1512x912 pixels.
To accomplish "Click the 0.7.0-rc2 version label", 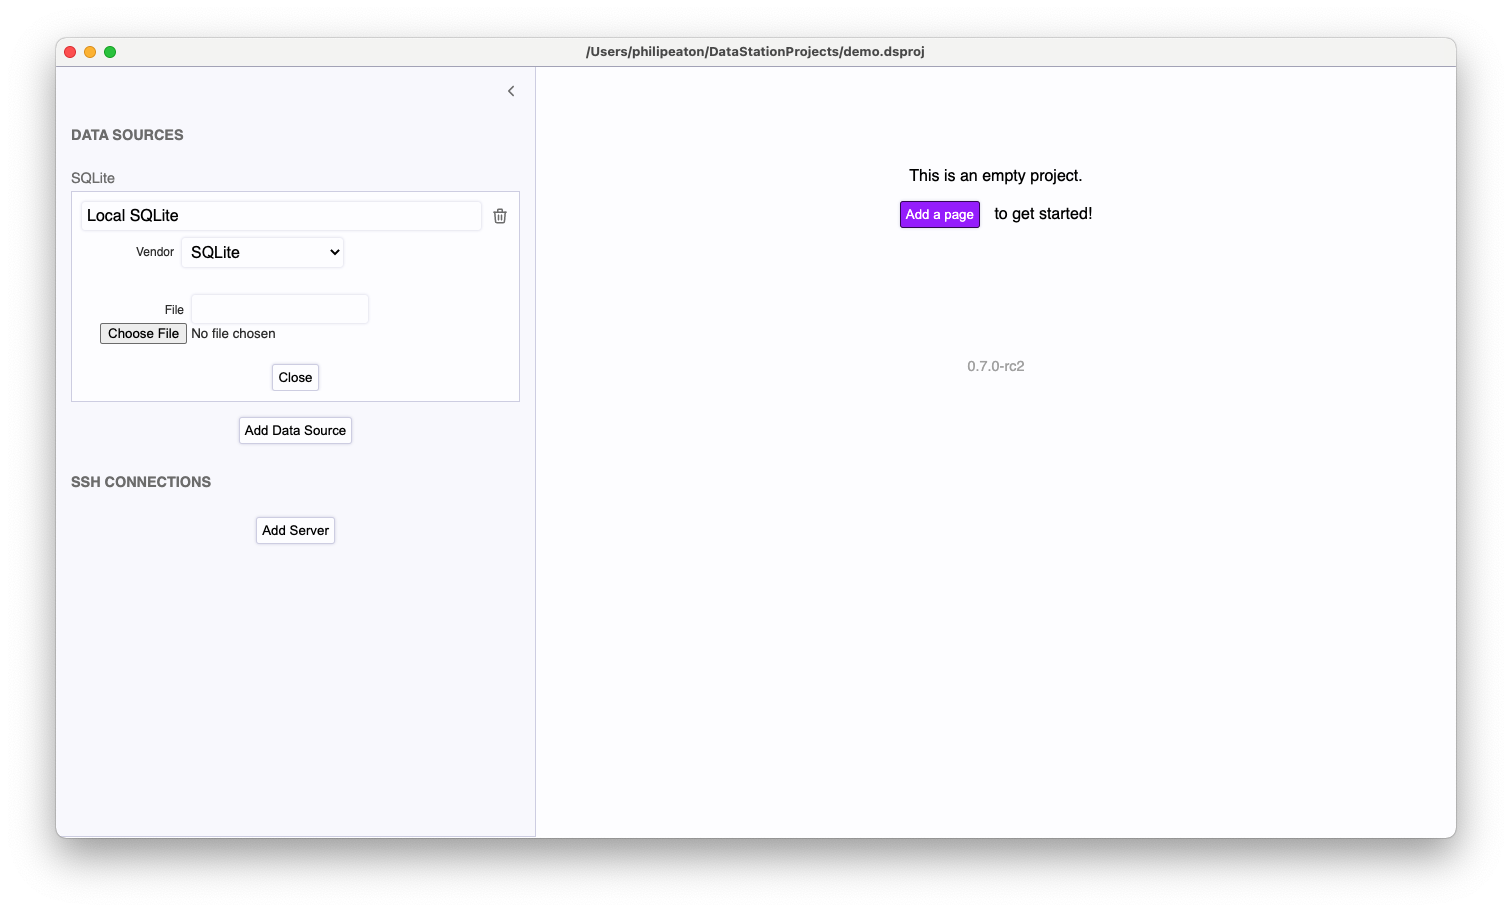I will [x=996, y=366].
